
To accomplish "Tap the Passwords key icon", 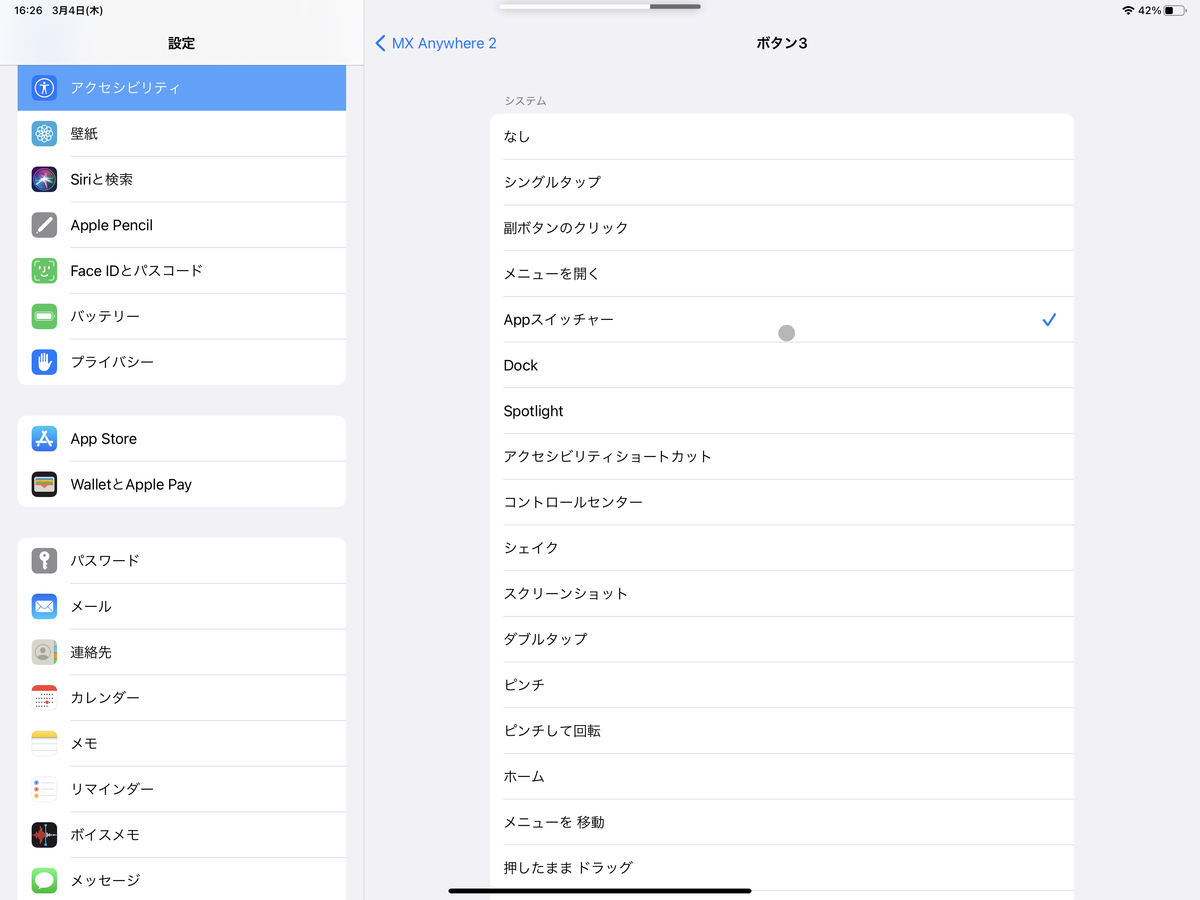I will pos(44,561).
